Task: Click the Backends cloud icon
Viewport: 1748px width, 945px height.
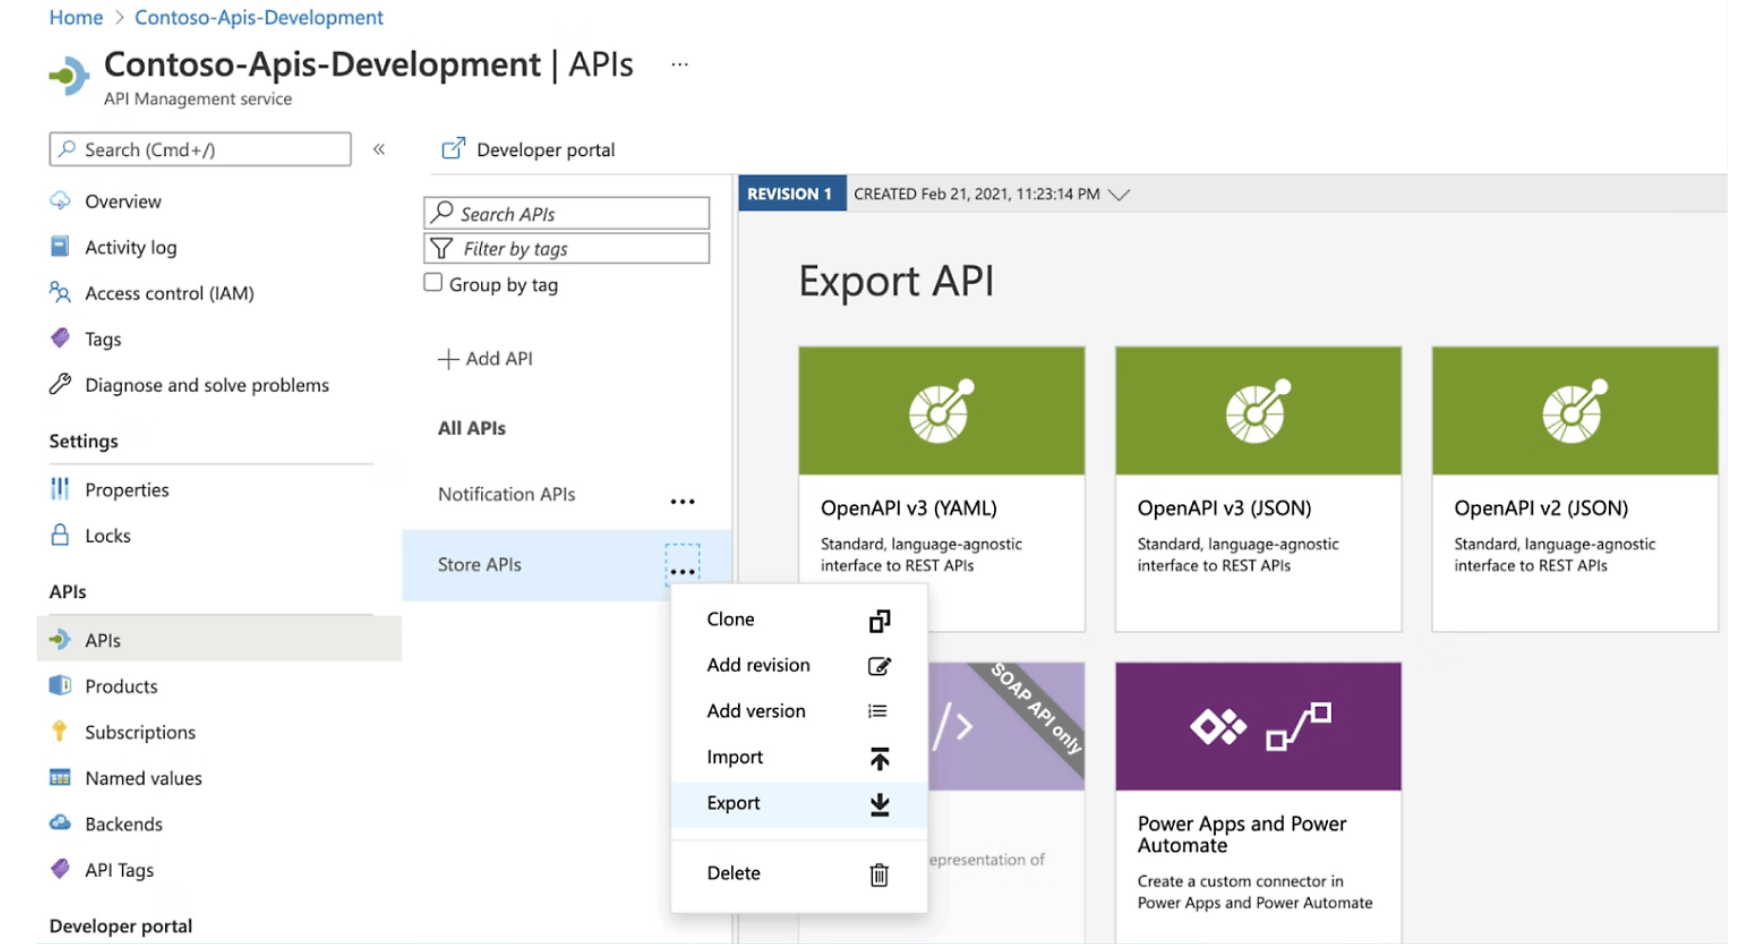Action: tap(60, 823)
